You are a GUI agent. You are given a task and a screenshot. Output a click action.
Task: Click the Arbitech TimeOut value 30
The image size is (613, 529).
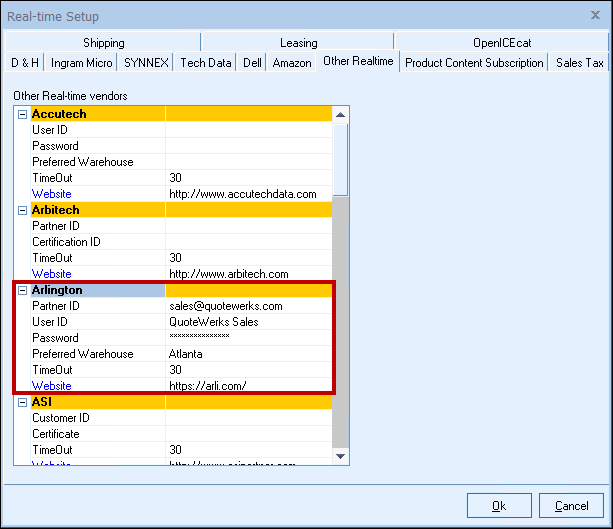249,258
